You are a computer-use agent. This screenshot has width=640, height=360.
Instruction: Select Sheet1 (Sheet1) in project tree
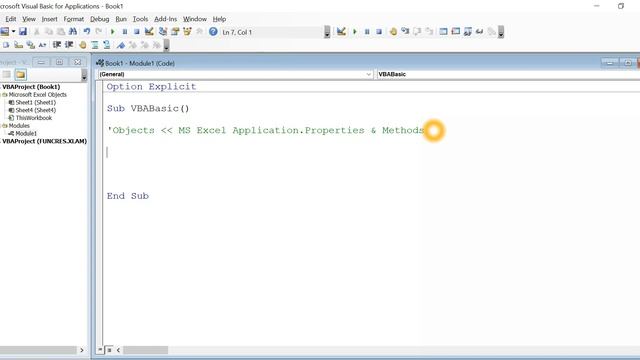36,102
